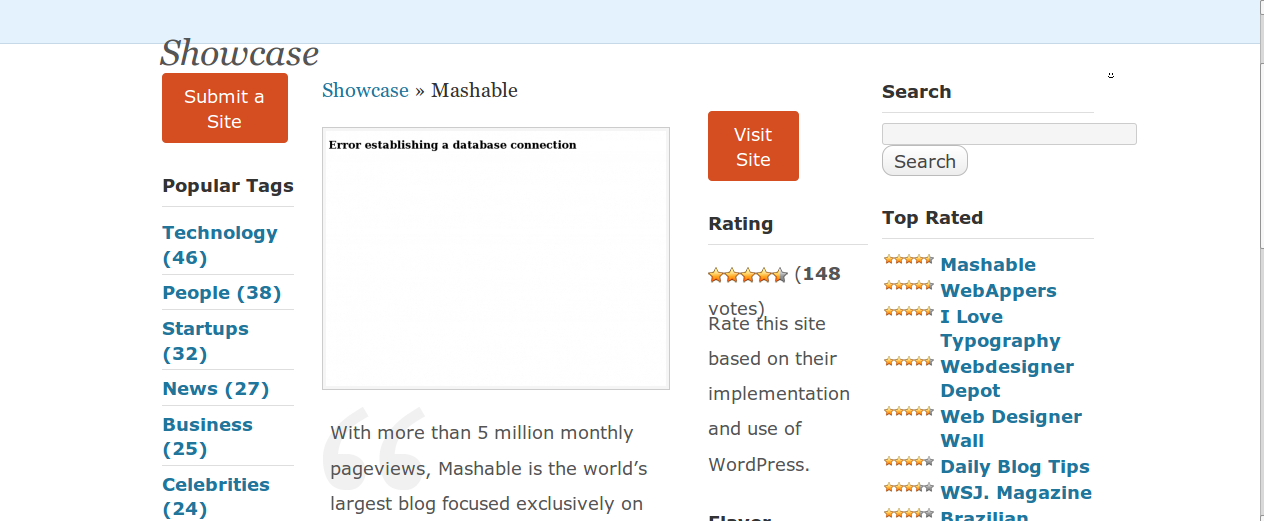Click the Mashable site screenshot thumbnail
1264x521 pixels.
coord(496,258)
